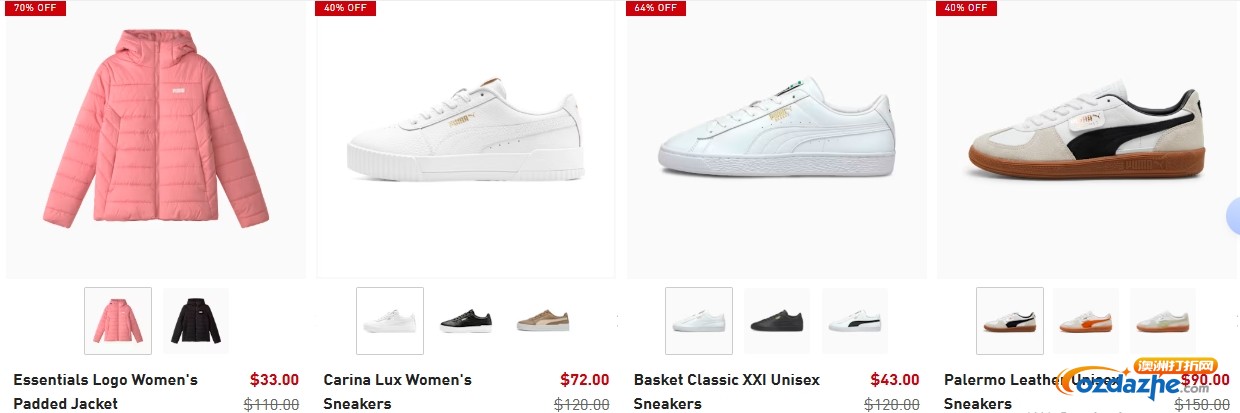Select the black padded jacket color swatch
Screen dimensions: 1240x413
196,321
